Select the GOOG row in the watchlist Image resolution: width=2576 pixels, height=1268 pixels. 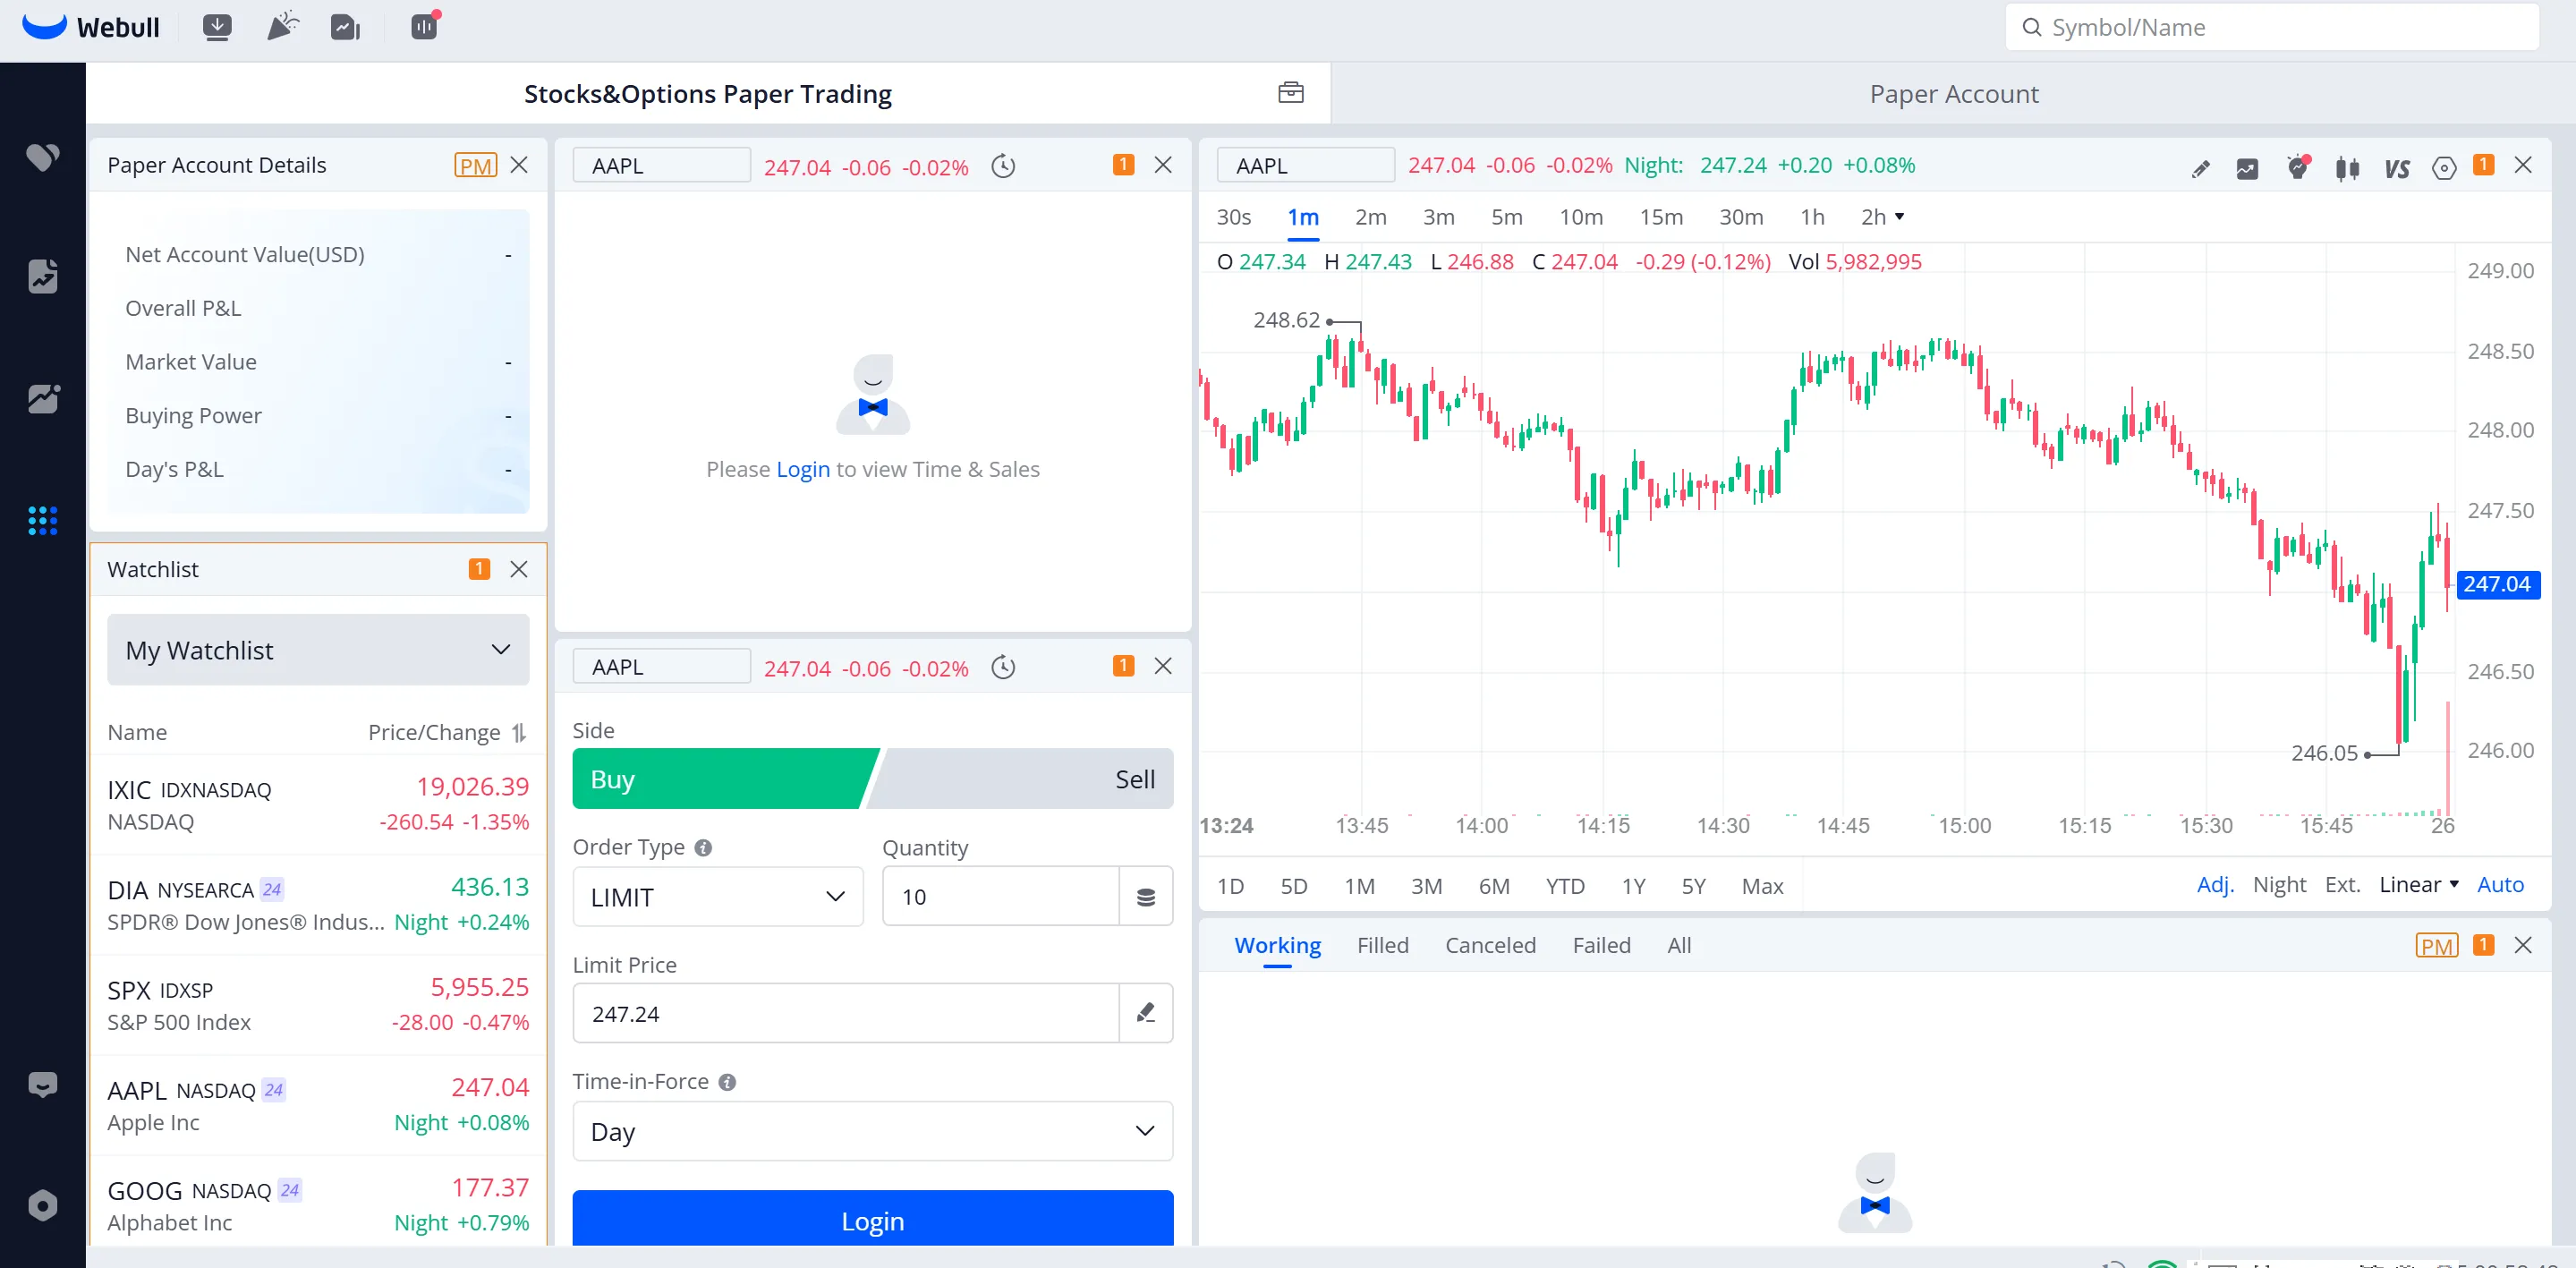click(x=318, y=1202)
